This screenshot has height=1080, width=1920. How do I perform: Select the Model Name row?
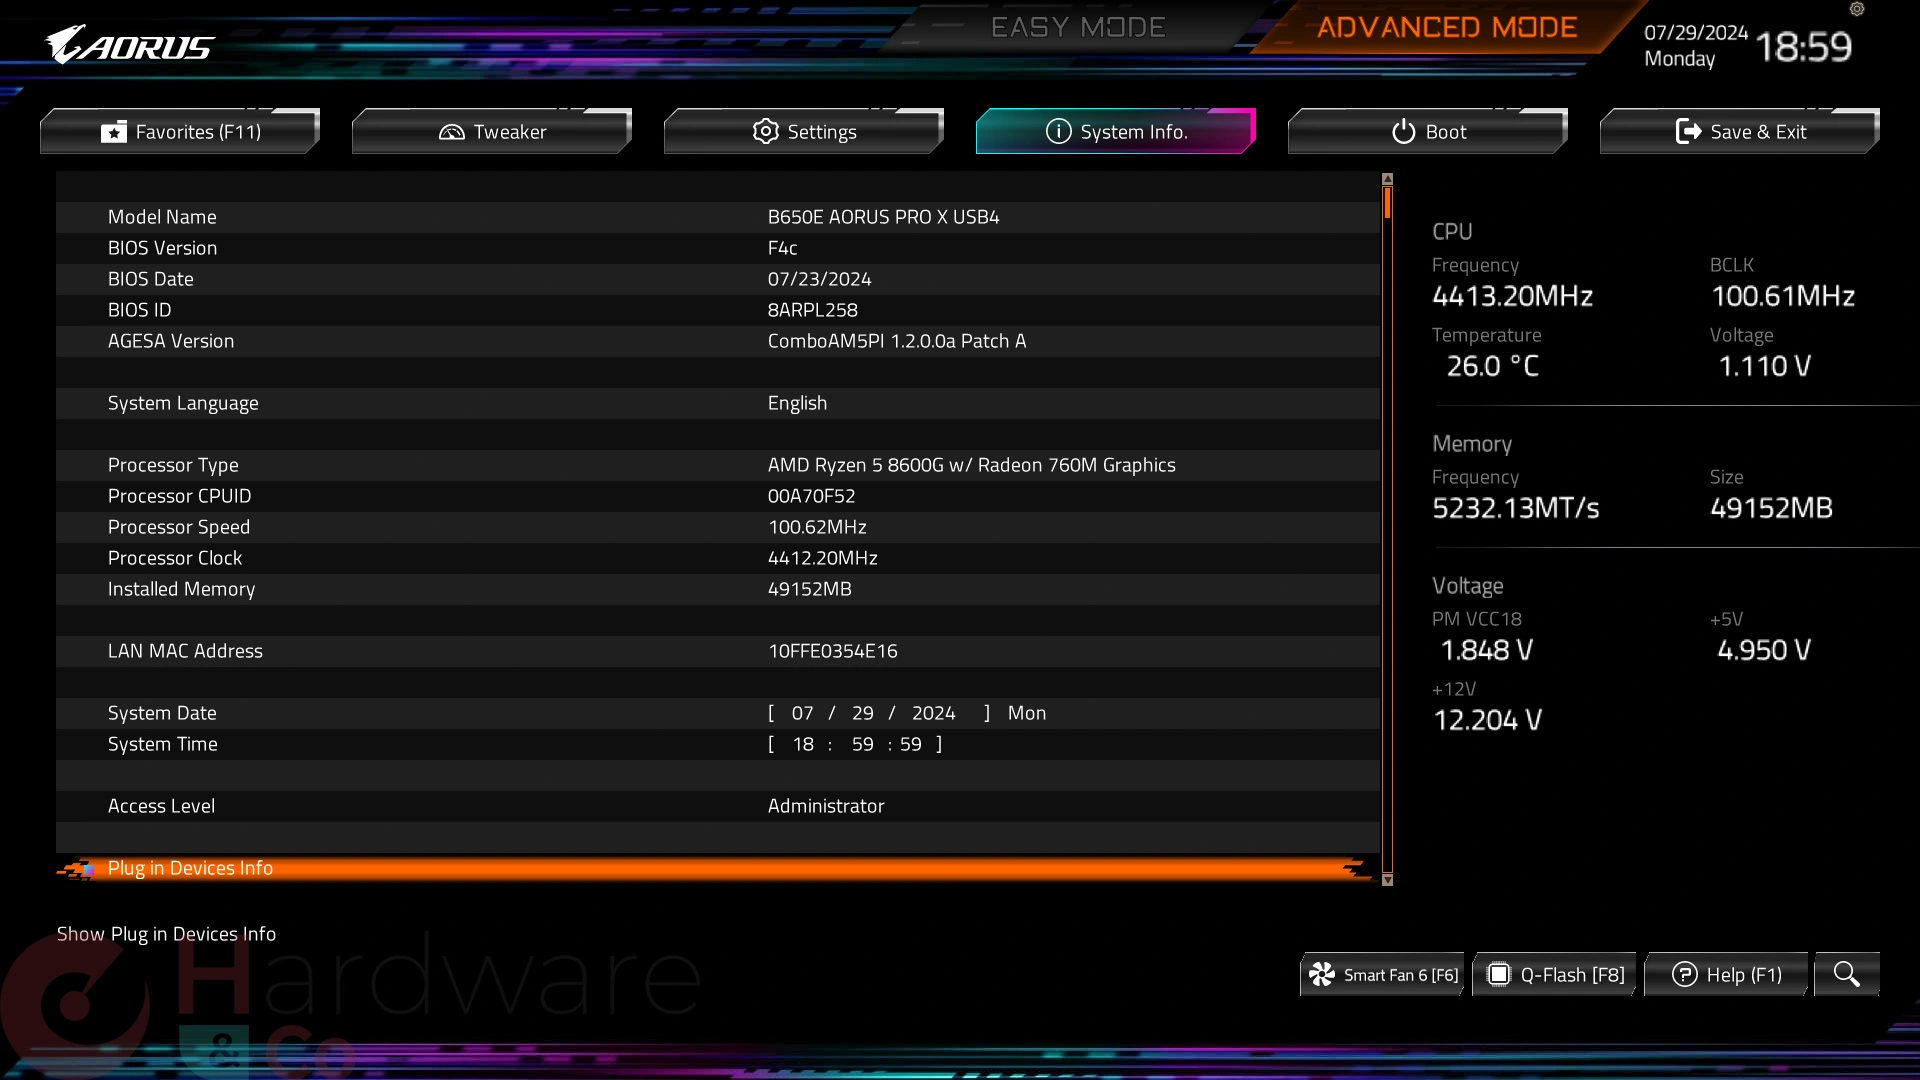tap(718, 217)
